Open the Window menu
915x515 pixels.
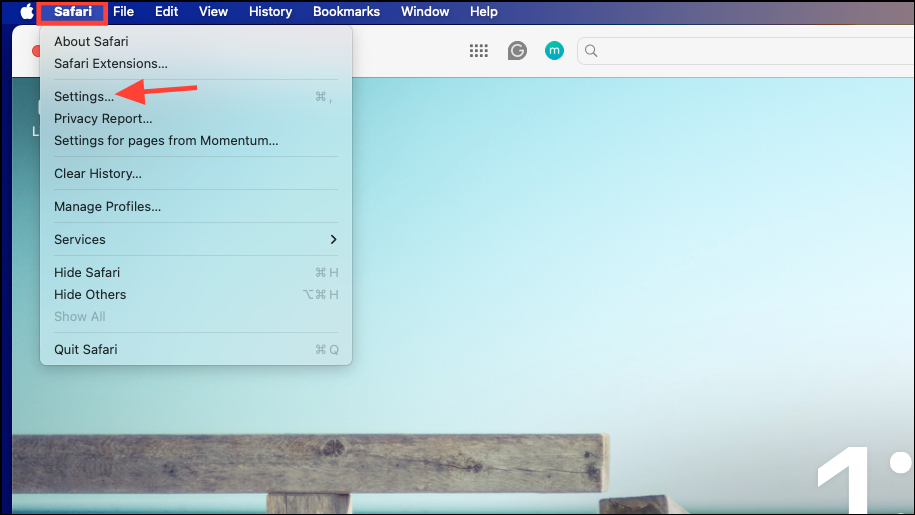coord(425,12)
